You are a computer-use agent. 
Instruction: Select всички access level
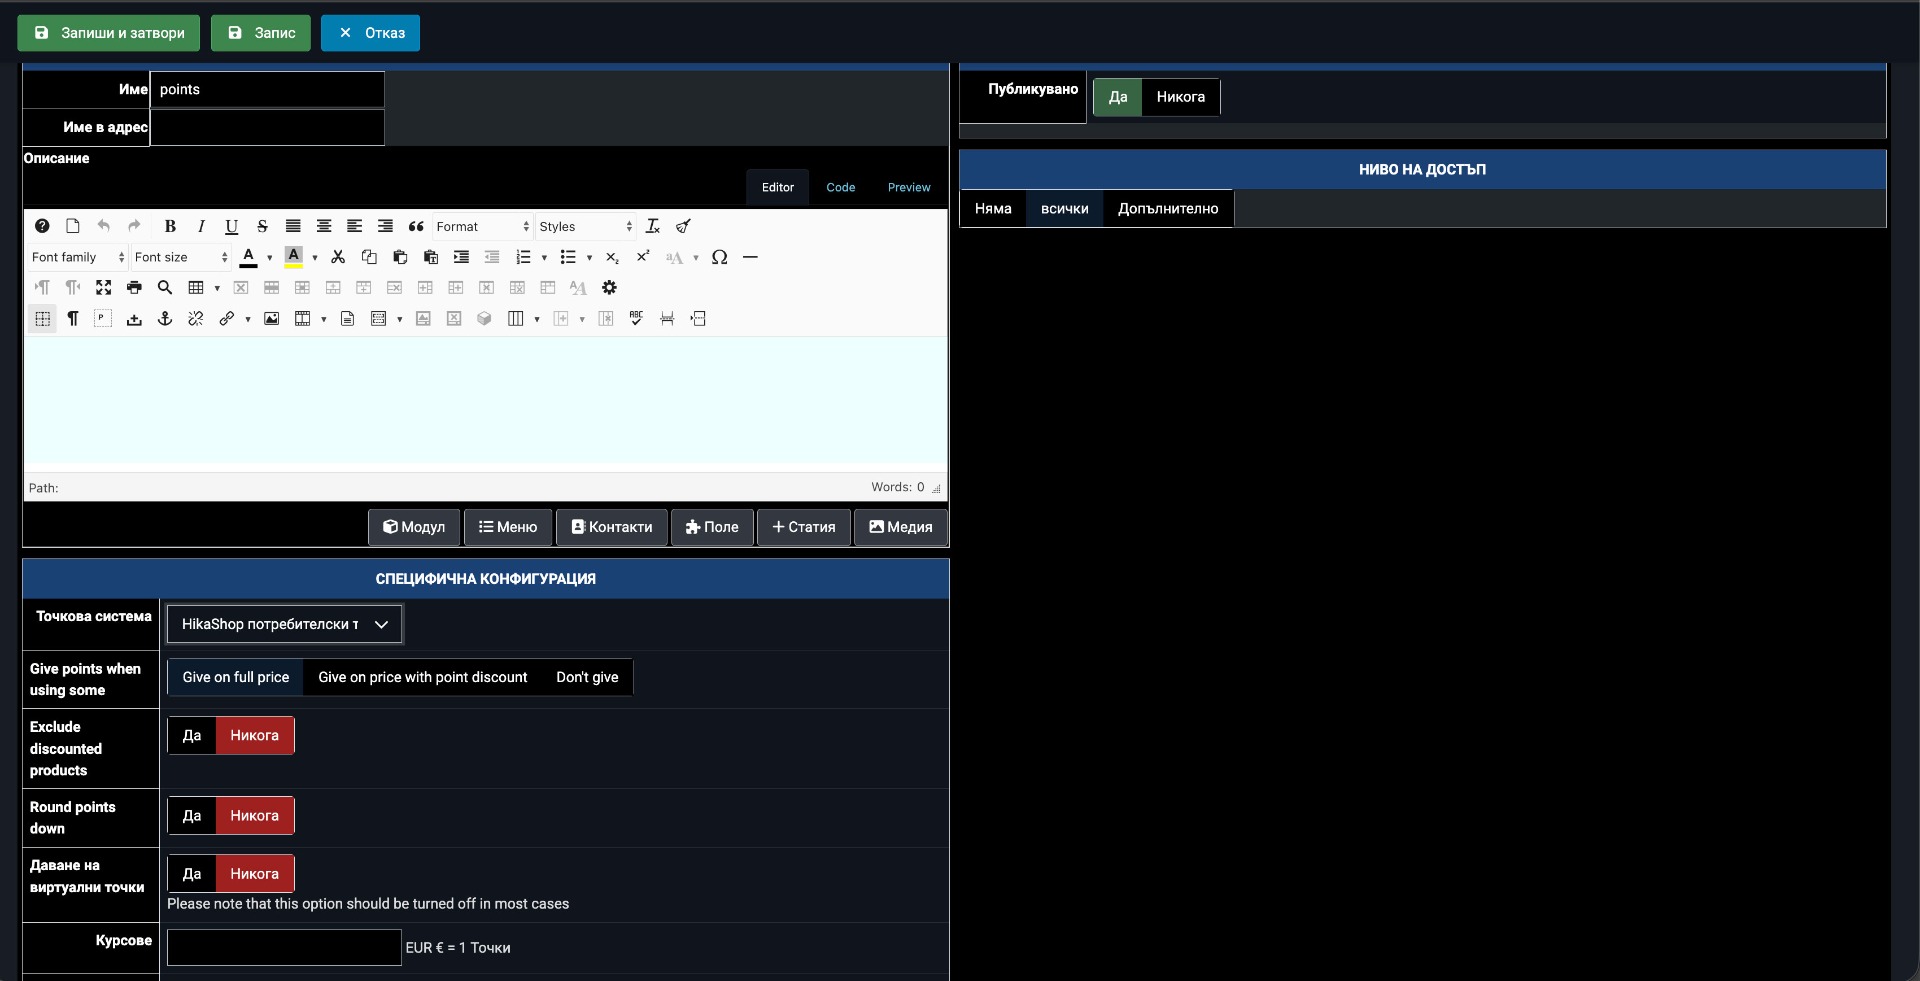1064,209
